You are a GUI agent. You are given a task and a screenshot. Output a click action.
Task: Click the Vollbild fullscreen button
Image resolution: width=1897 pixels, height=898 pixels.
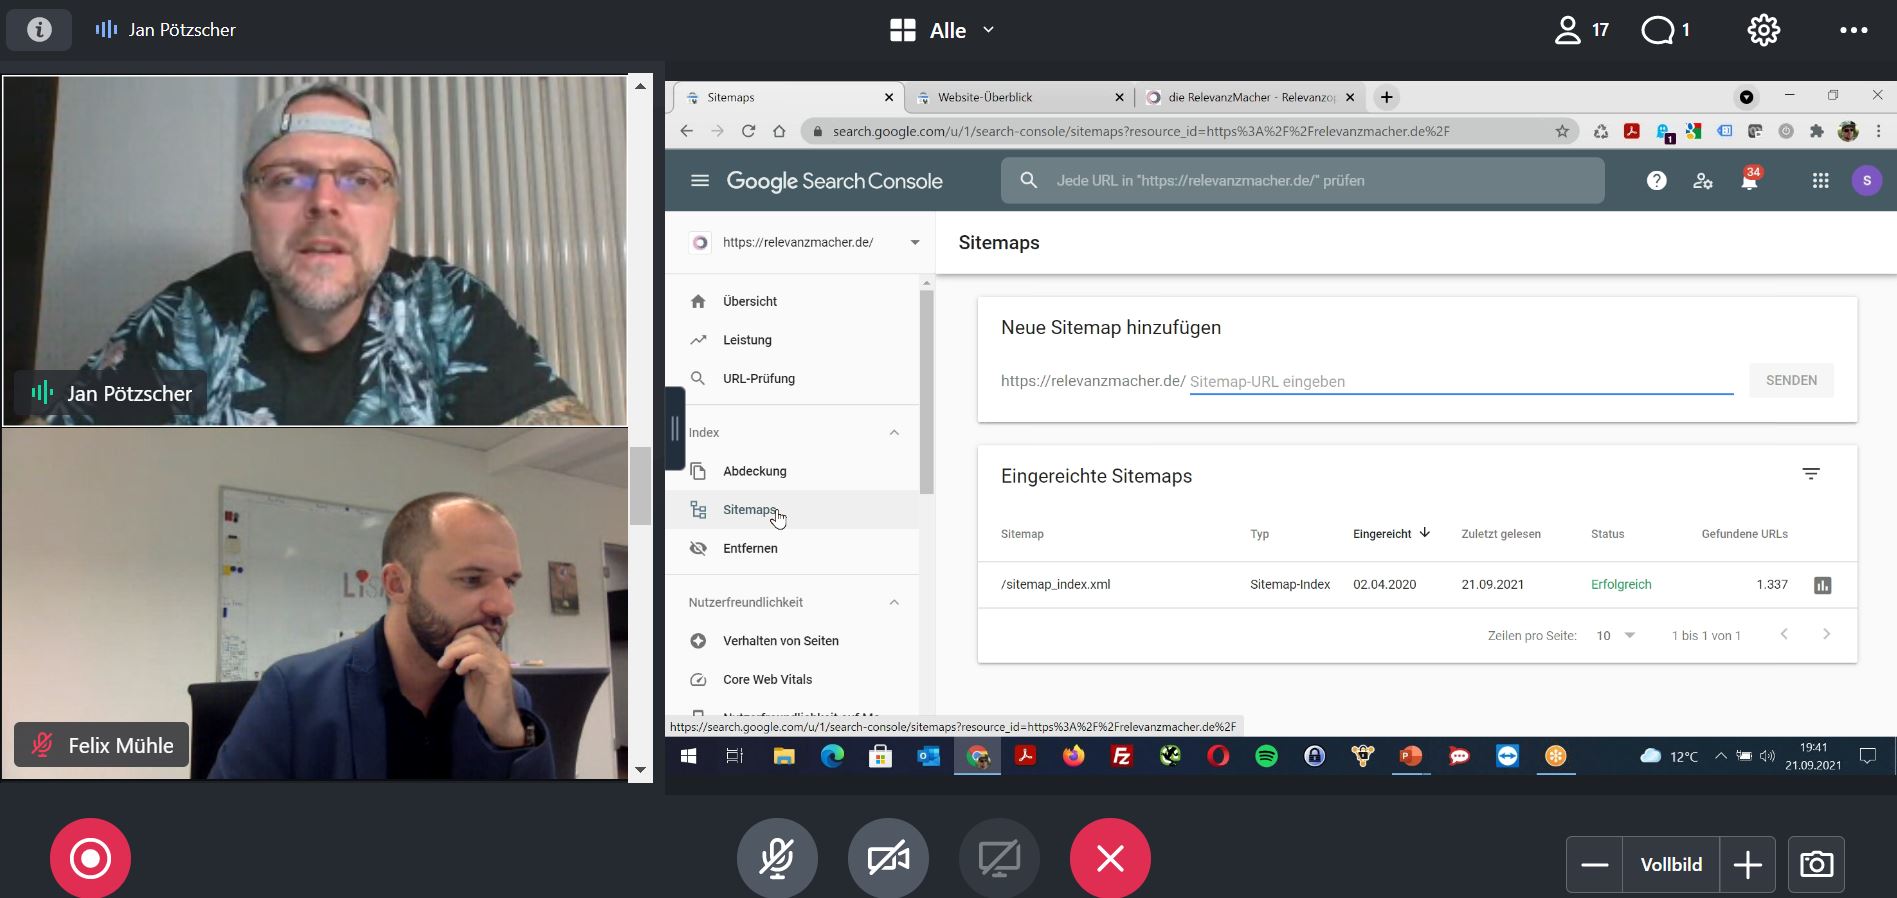tap(1671, 864)
